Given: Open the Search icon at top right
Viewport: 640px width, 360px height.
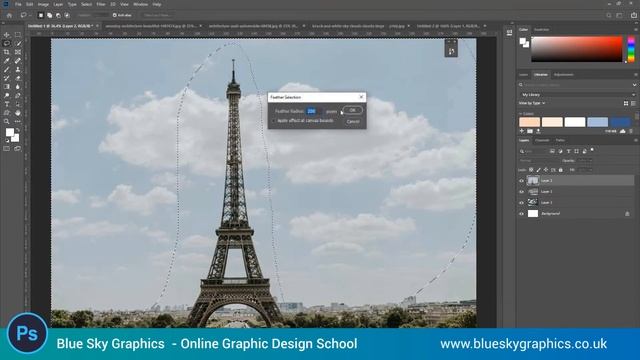Looking at the screenshot, I should pyautogui.click(x=609, y=15).
